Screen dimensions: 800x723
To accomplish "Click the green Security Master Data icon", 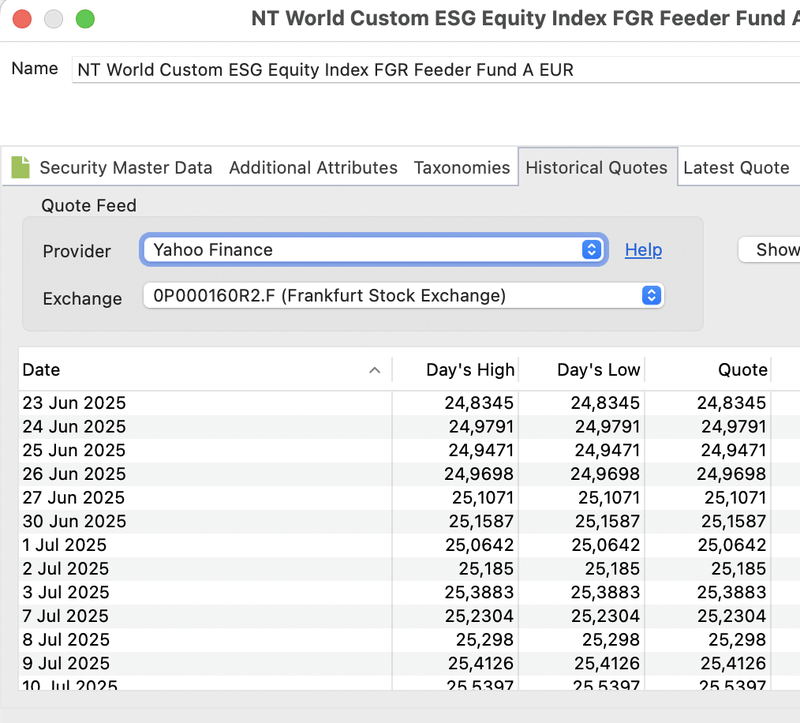I will pos(20,167).
